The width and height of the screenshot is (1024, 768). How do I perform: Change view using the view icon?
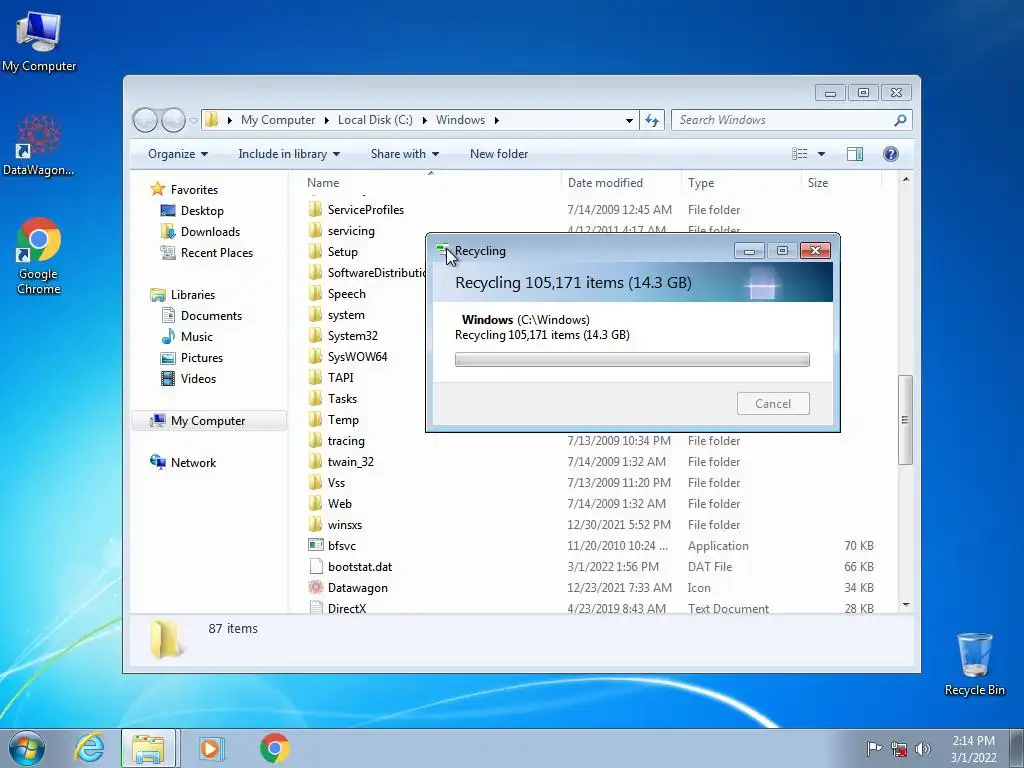point(799,153)
